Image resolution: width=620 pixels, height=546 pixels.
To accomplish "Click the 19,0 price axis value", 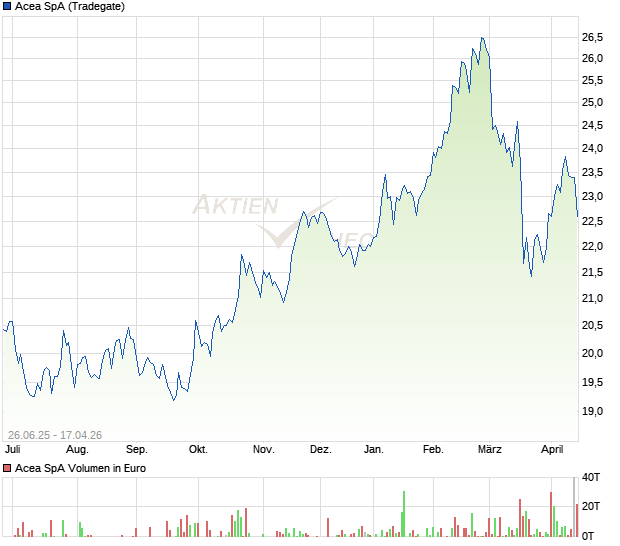I will (x=592, y=411).
